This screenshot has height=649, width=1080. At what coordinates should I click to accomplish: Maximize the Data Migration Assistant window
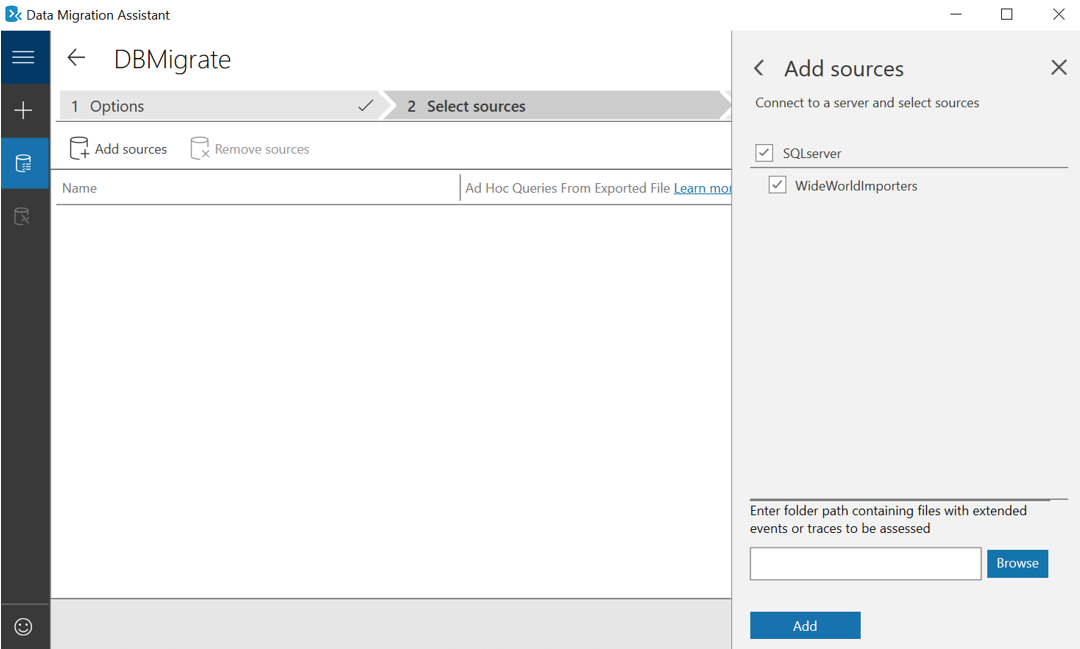[x=1006, y=14]
